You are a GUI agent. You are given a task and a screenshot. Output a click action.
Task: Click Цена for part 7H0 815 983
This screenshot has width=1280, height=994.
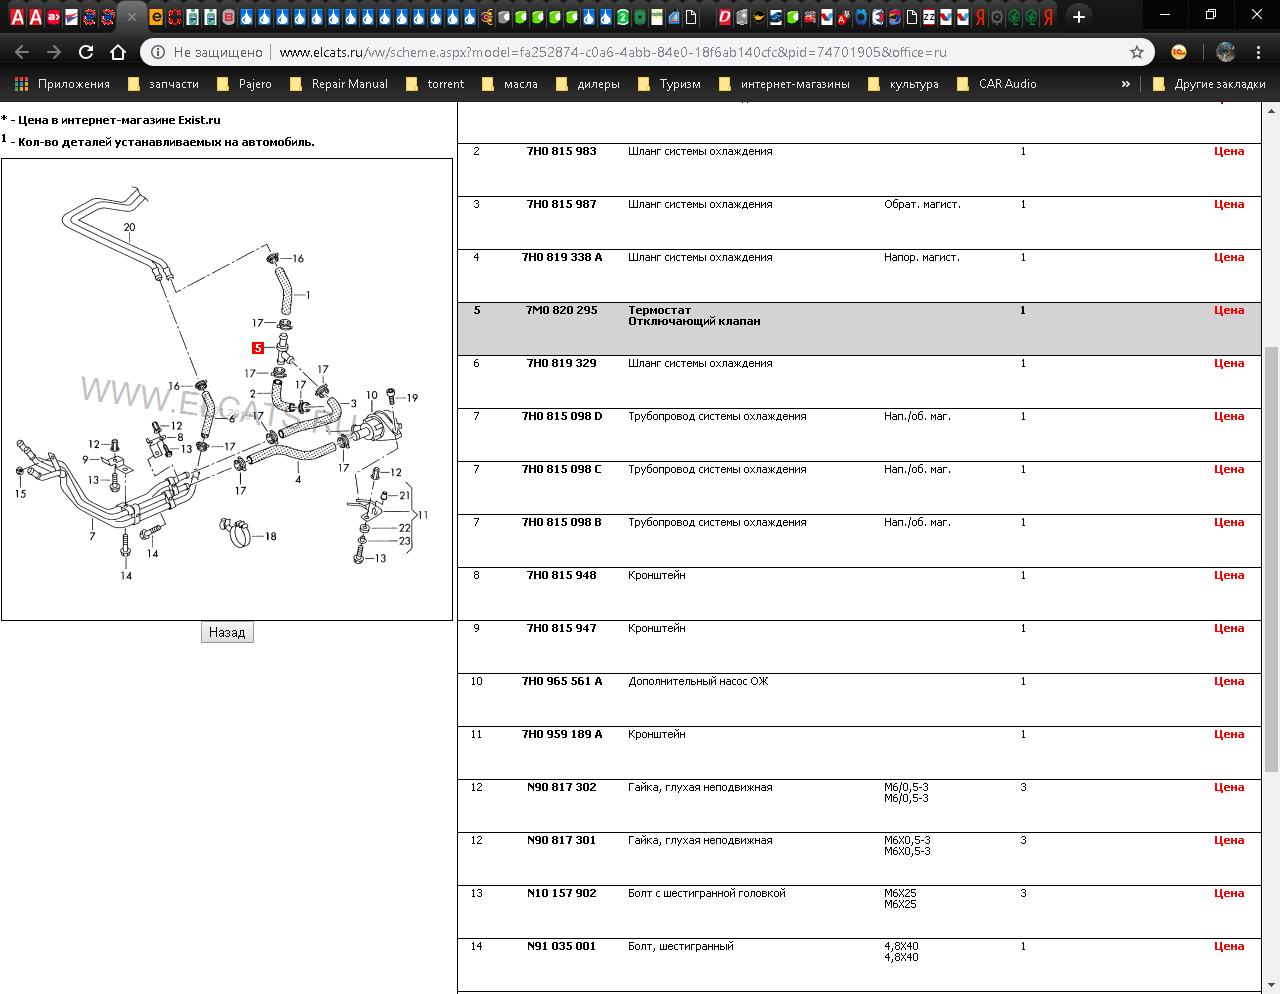(1229, 151)
